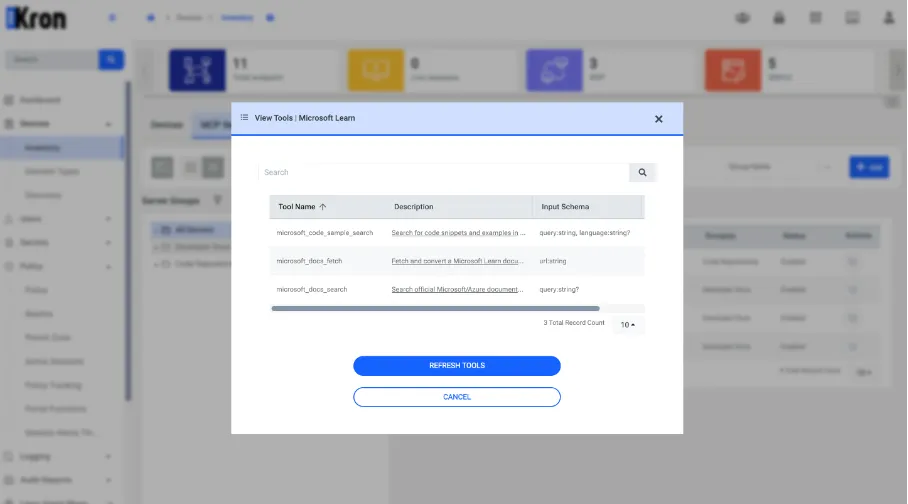Click the CANCEL button
Screen dimensions: 908x504
tap(457, 397)
